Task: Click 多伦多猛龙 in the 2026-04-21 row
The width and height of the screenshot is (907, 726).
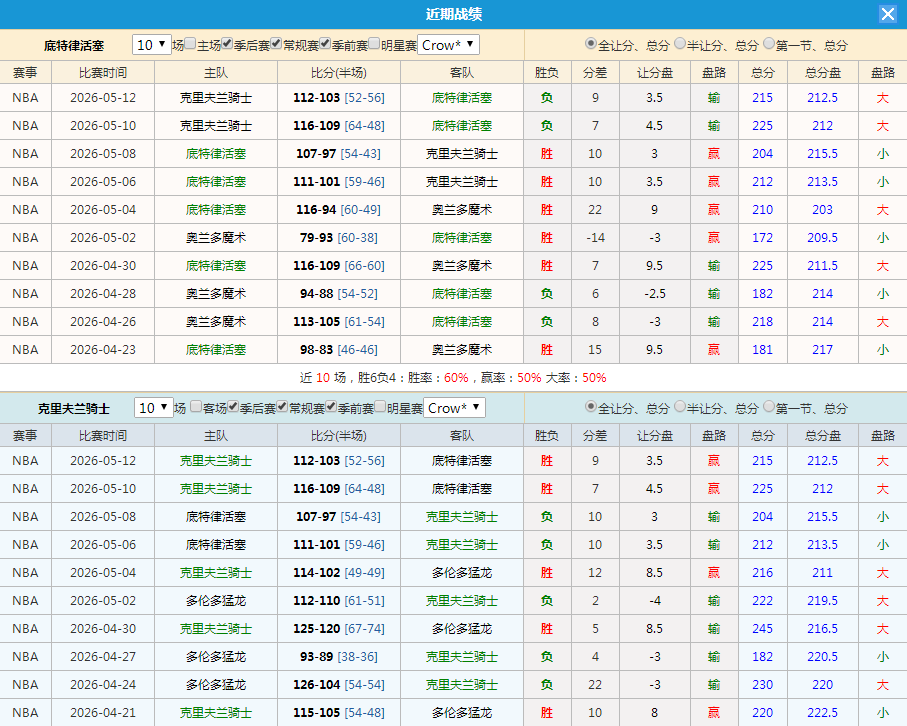Action: [462, 713]
